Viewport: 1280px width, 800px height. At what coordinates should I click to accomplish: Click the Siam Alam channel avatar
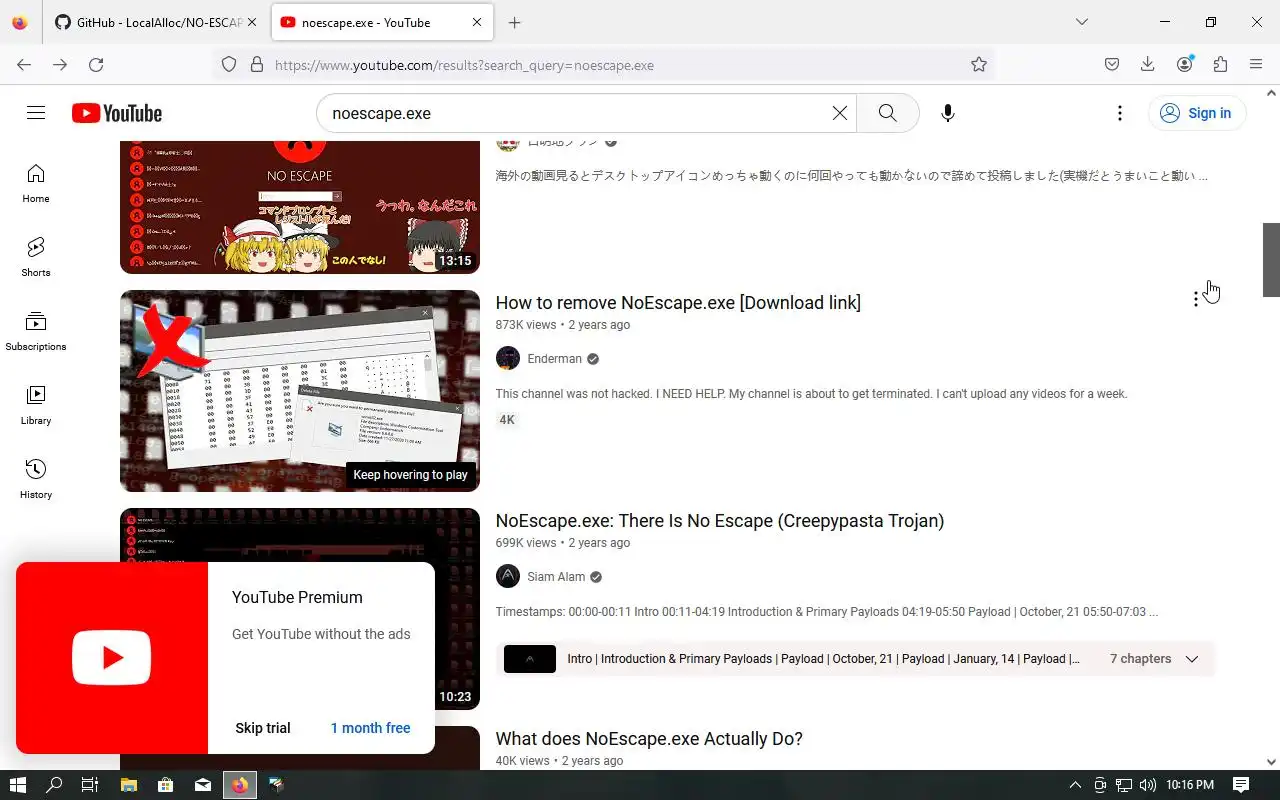coord(508,576)
